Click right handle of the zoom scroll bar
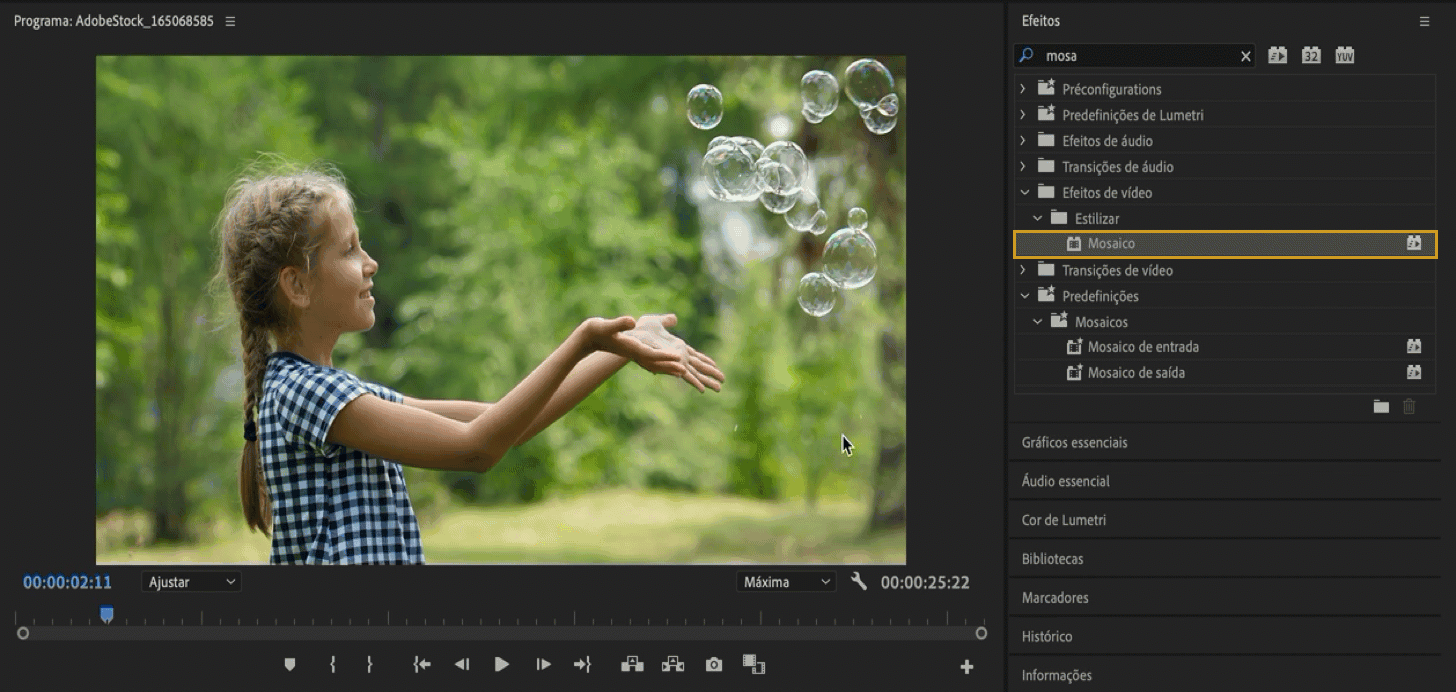The image size is (1456, 692). [981, 633]
